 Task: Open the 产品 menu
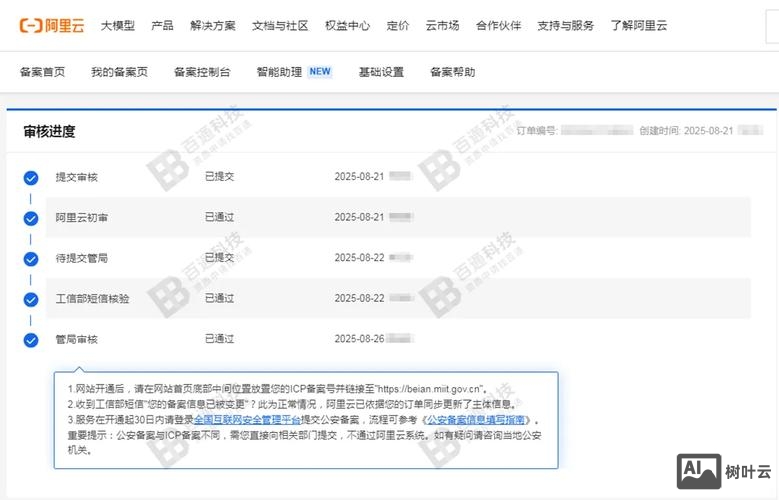click(x=162, y=25)
